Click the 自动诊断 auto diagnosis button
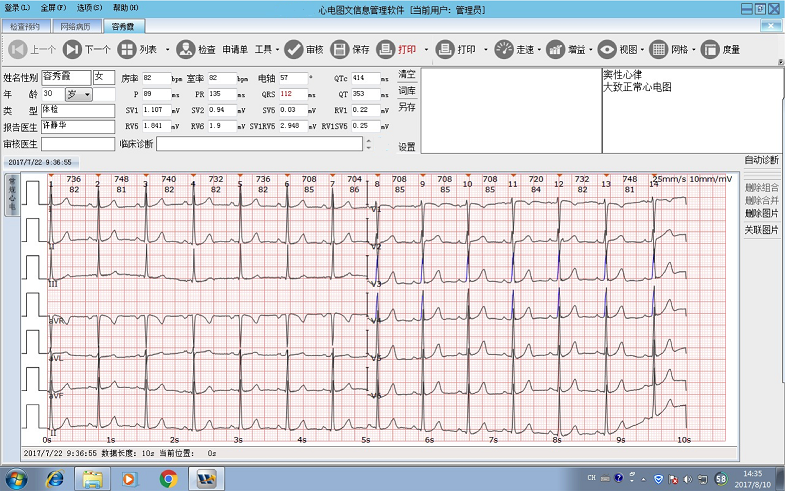The width and height of the screenshot is (785, 491). click(x=761, y=160)
